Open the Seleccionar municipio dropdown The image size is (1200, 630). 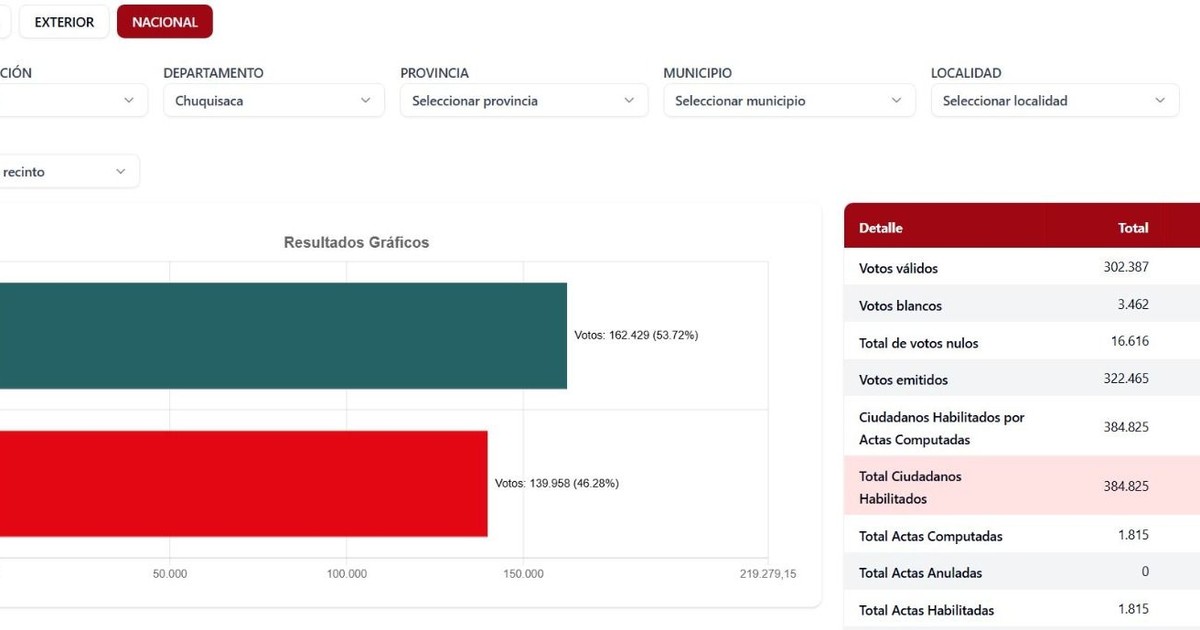pyautogui.click(x=788, y=100)
